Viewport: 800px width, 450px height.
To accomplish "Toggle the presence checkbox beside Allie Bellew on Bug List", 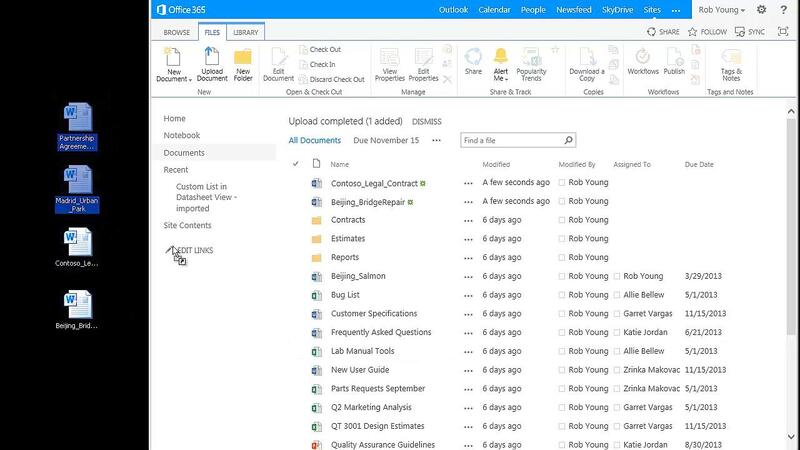I will click(x=617, y=295).
